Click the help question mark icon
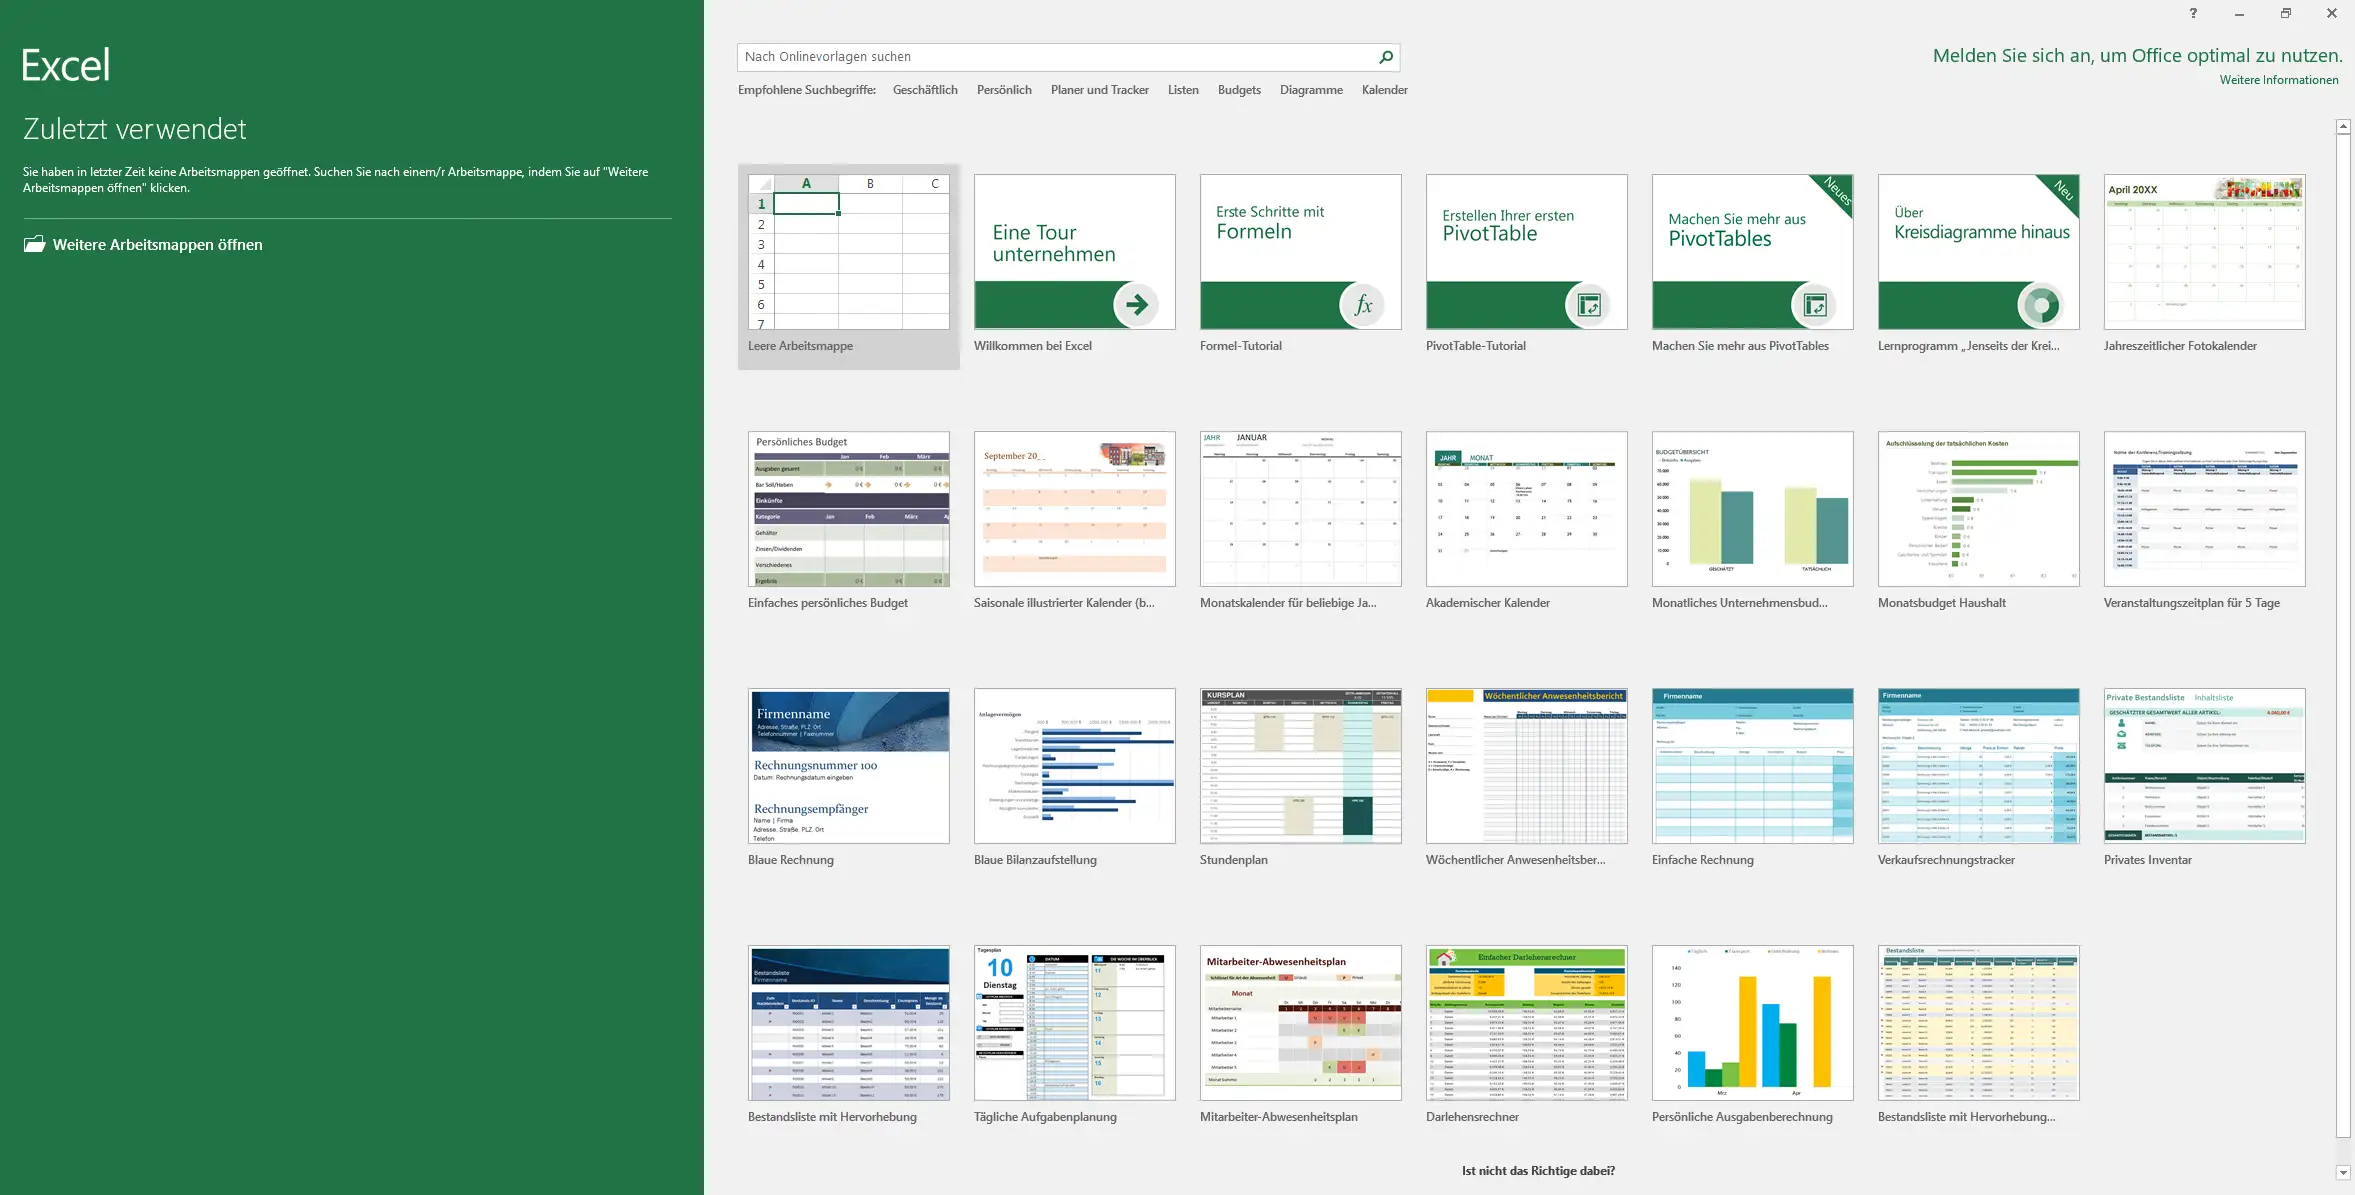 (2193, 13)
